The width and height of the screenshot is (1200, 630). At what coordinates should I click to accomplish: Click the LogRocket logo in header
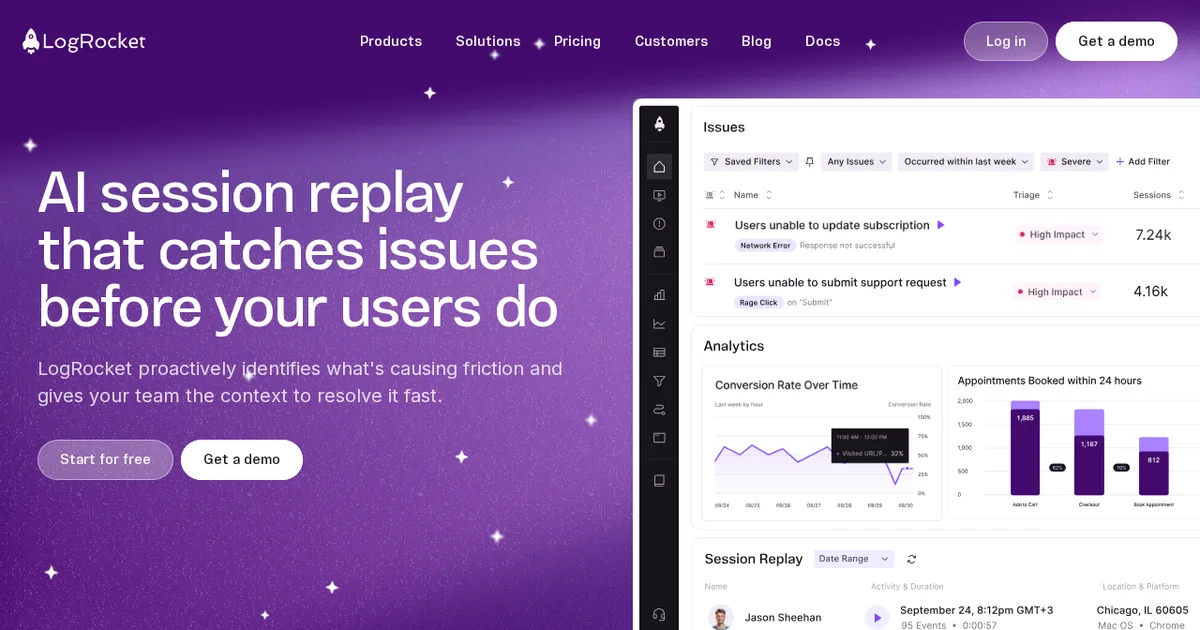tap(84, 41)
